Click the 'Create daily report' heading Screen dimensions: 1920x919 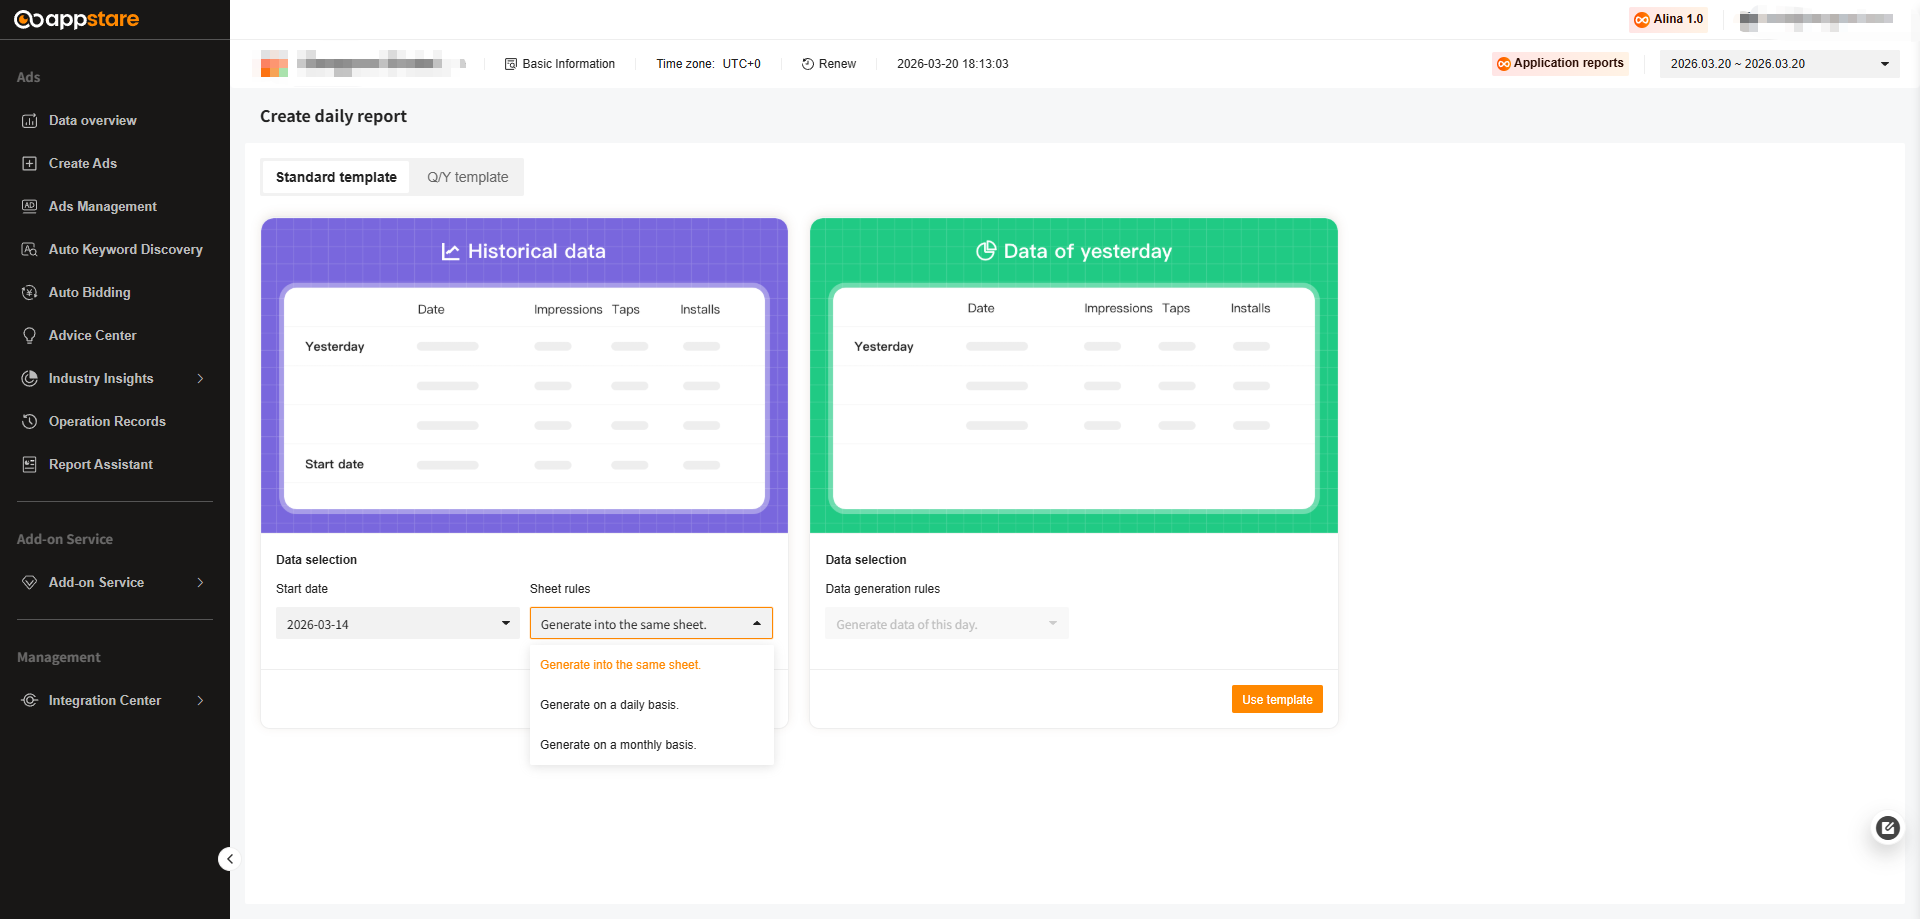[x=333, y=116]
